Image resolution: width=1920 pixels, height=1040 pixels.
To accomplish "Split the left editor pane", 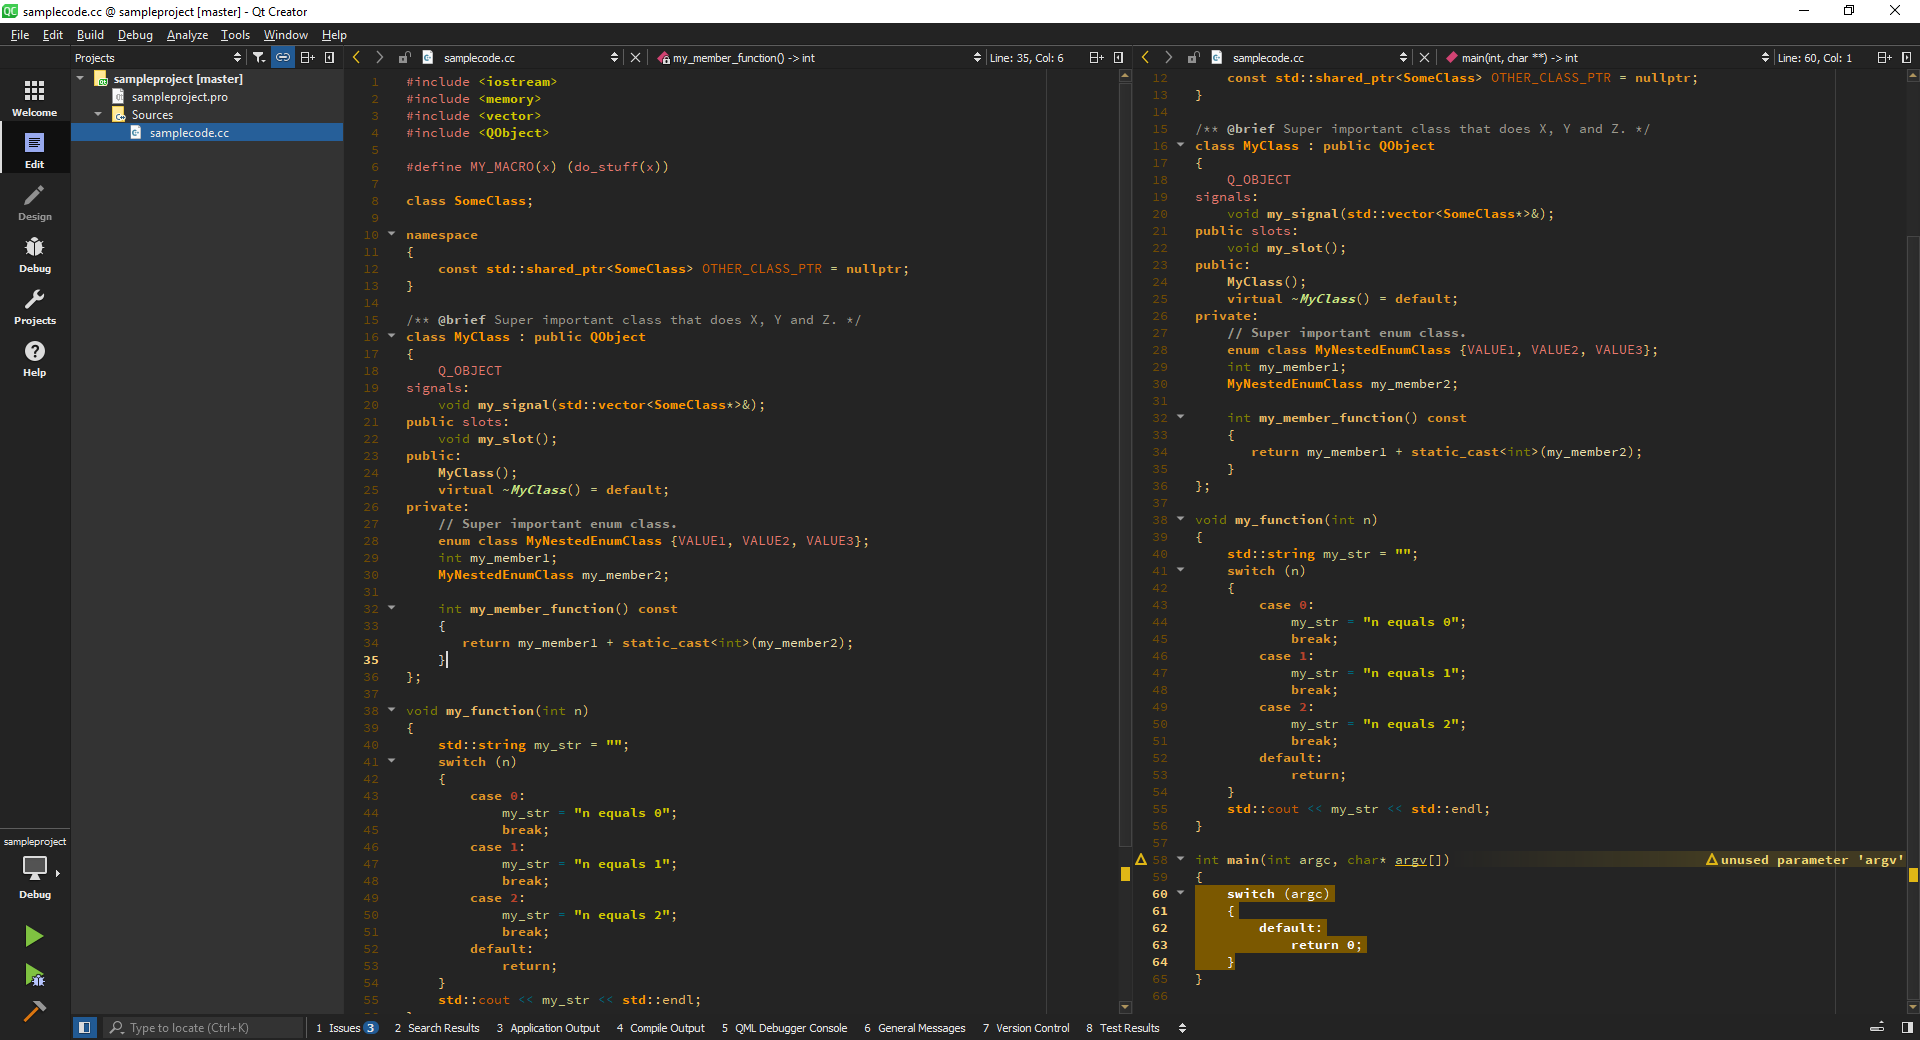I will coord(1096,58).
